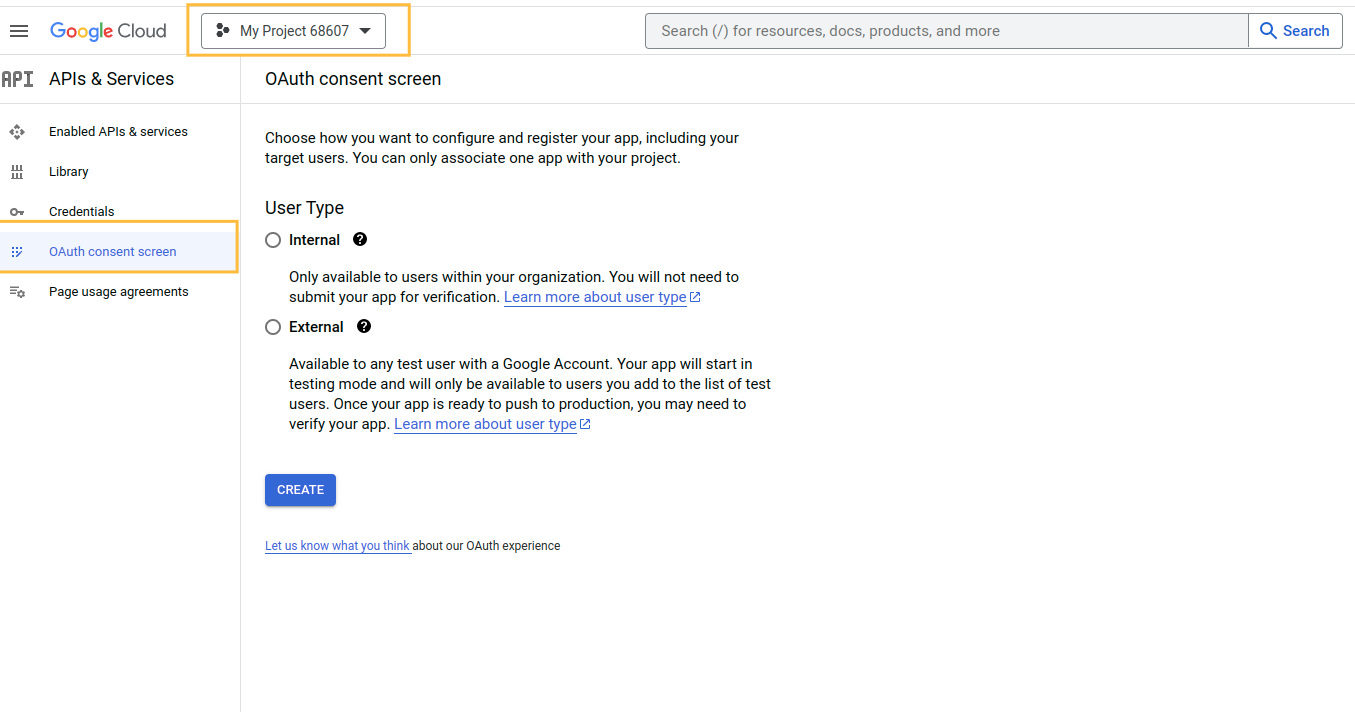Select the External user type radio button
The height and width of the screenshot is (712, 1355).
click(x=273, y=327)
